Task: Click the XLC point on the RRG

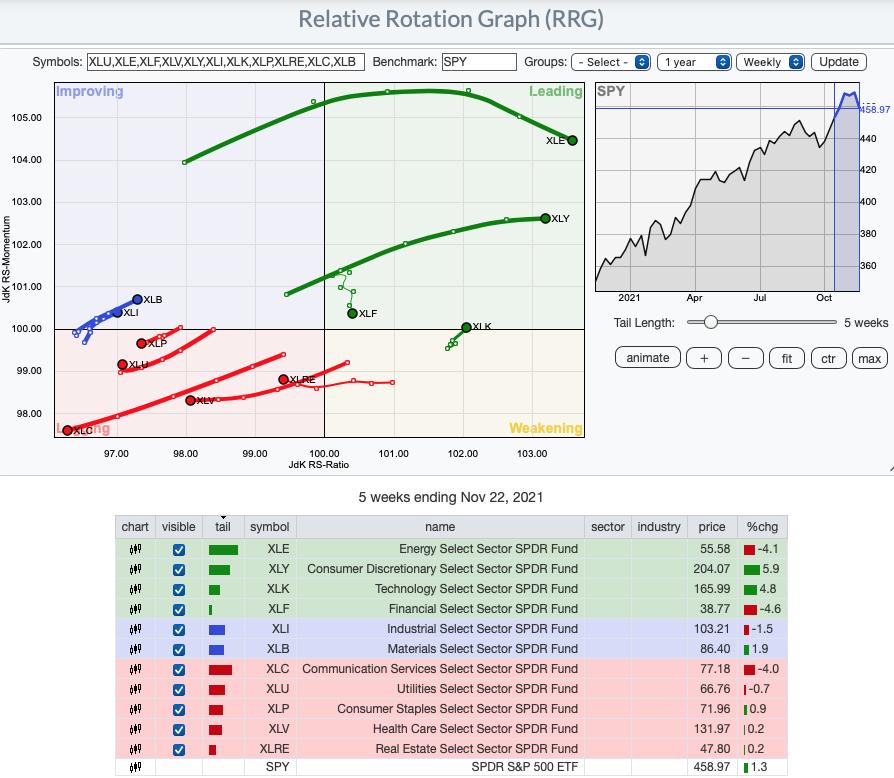Action: point(67,430)
